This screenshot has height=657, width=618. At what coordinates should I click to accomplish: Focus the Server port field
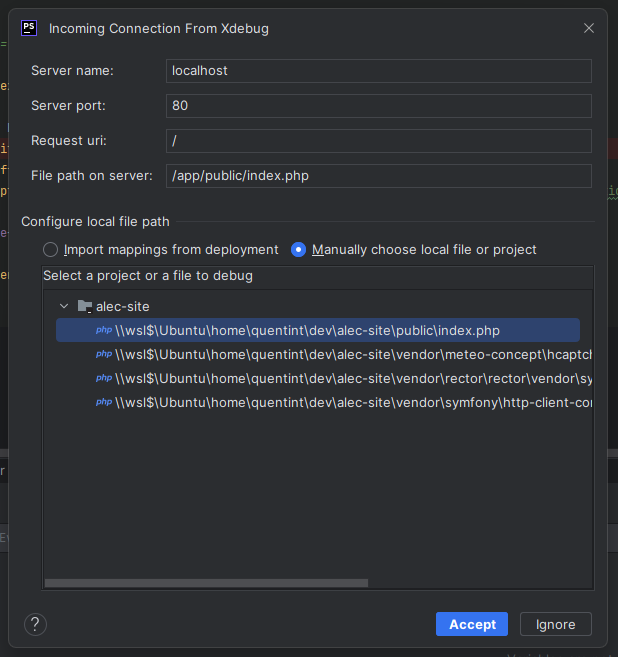pyautogui.click(x=378, y=105)
